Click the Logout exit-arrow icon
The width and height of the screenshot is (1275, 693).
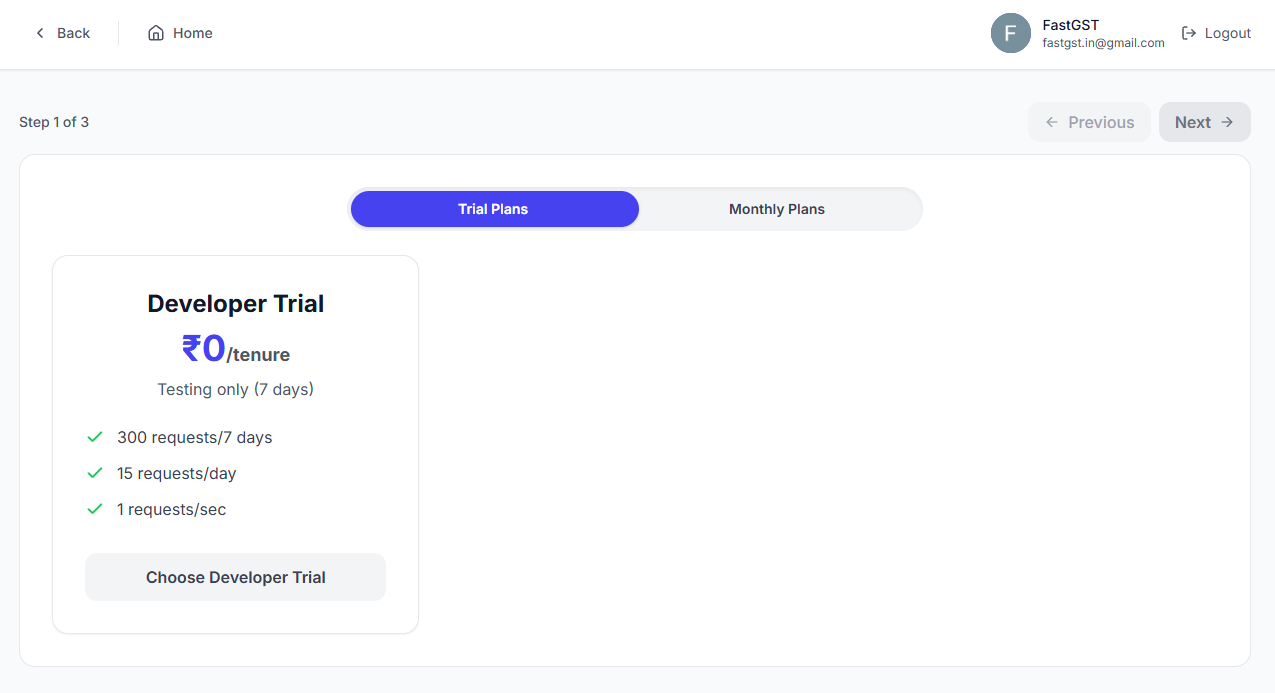1189,33
